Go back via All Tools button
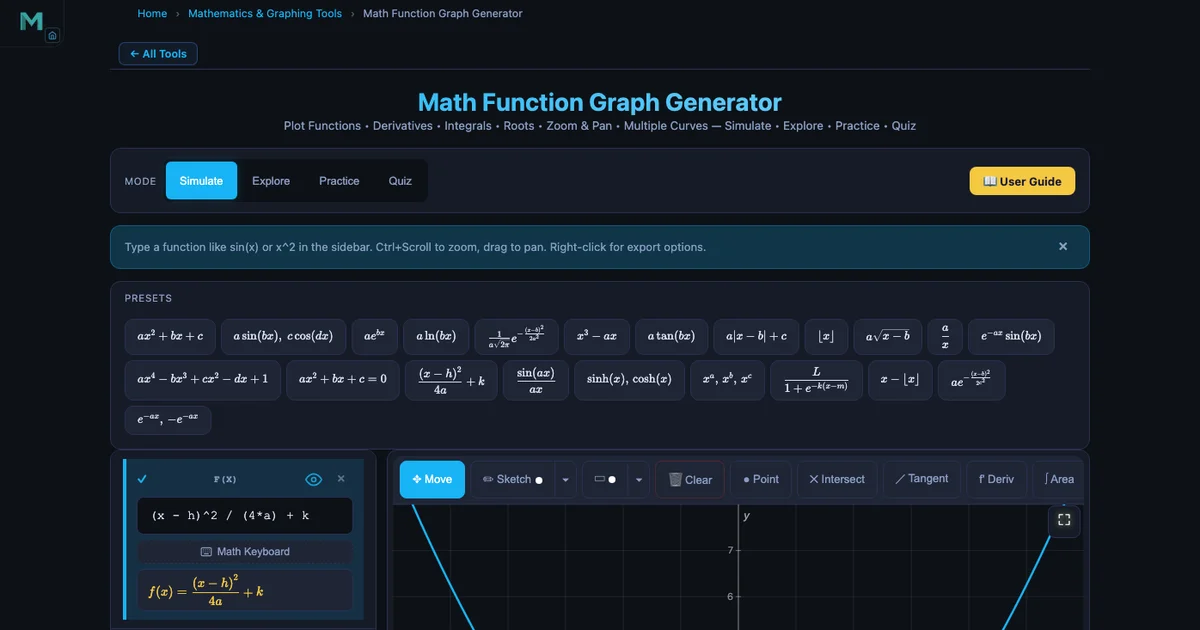Viewport: 1200px width, 630px height. [x=158, y=54]
